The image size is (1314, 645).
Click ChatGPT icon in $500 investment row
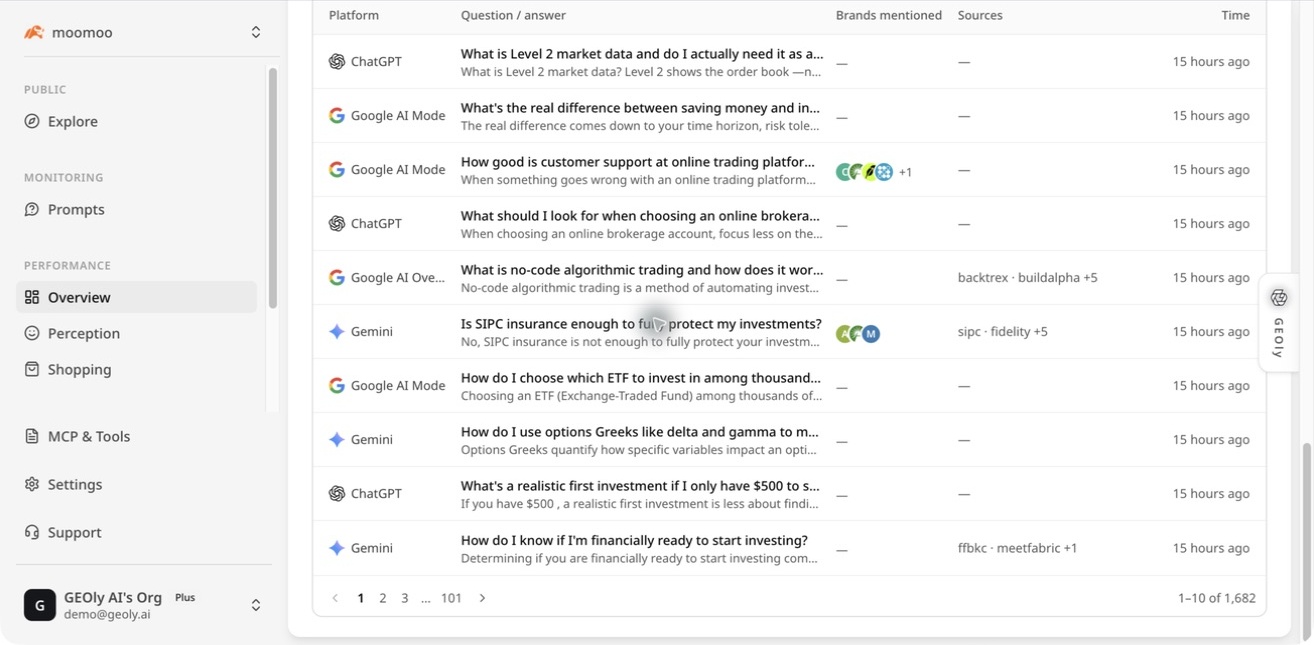pyautogui.click(x=337, y=493)
